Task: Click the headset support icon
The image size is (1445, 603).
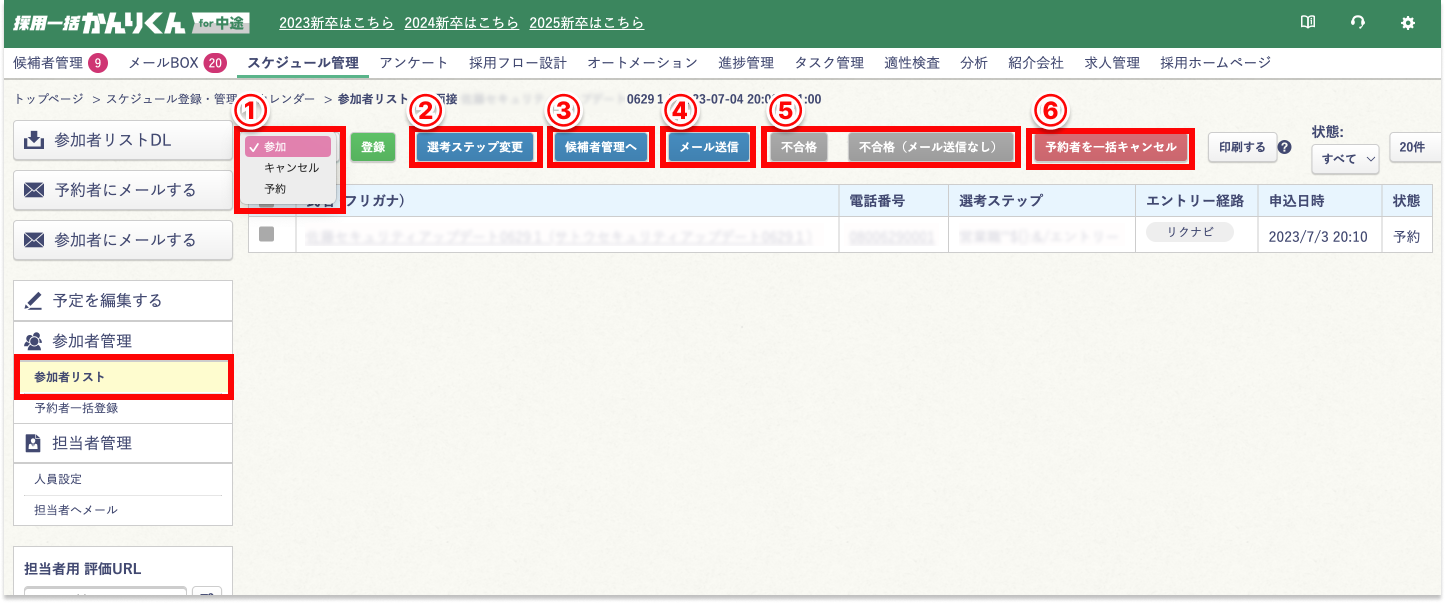Action: pos(1357,22)
